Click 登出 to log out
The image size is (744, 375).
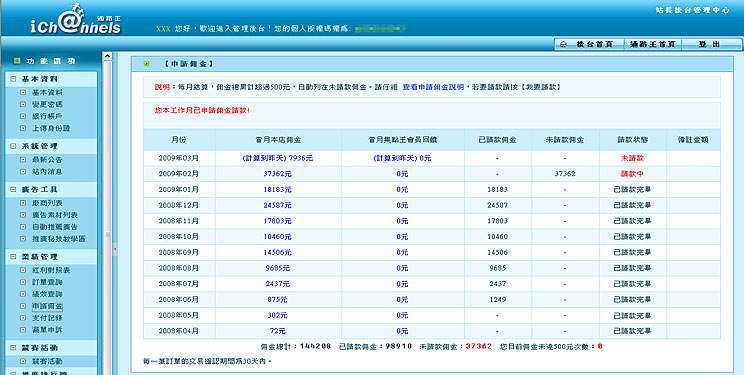709,44
